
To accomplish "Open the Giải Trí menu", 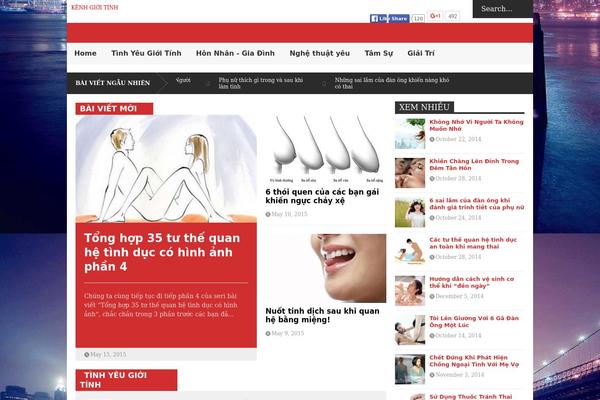I will (x=421, y=53).
